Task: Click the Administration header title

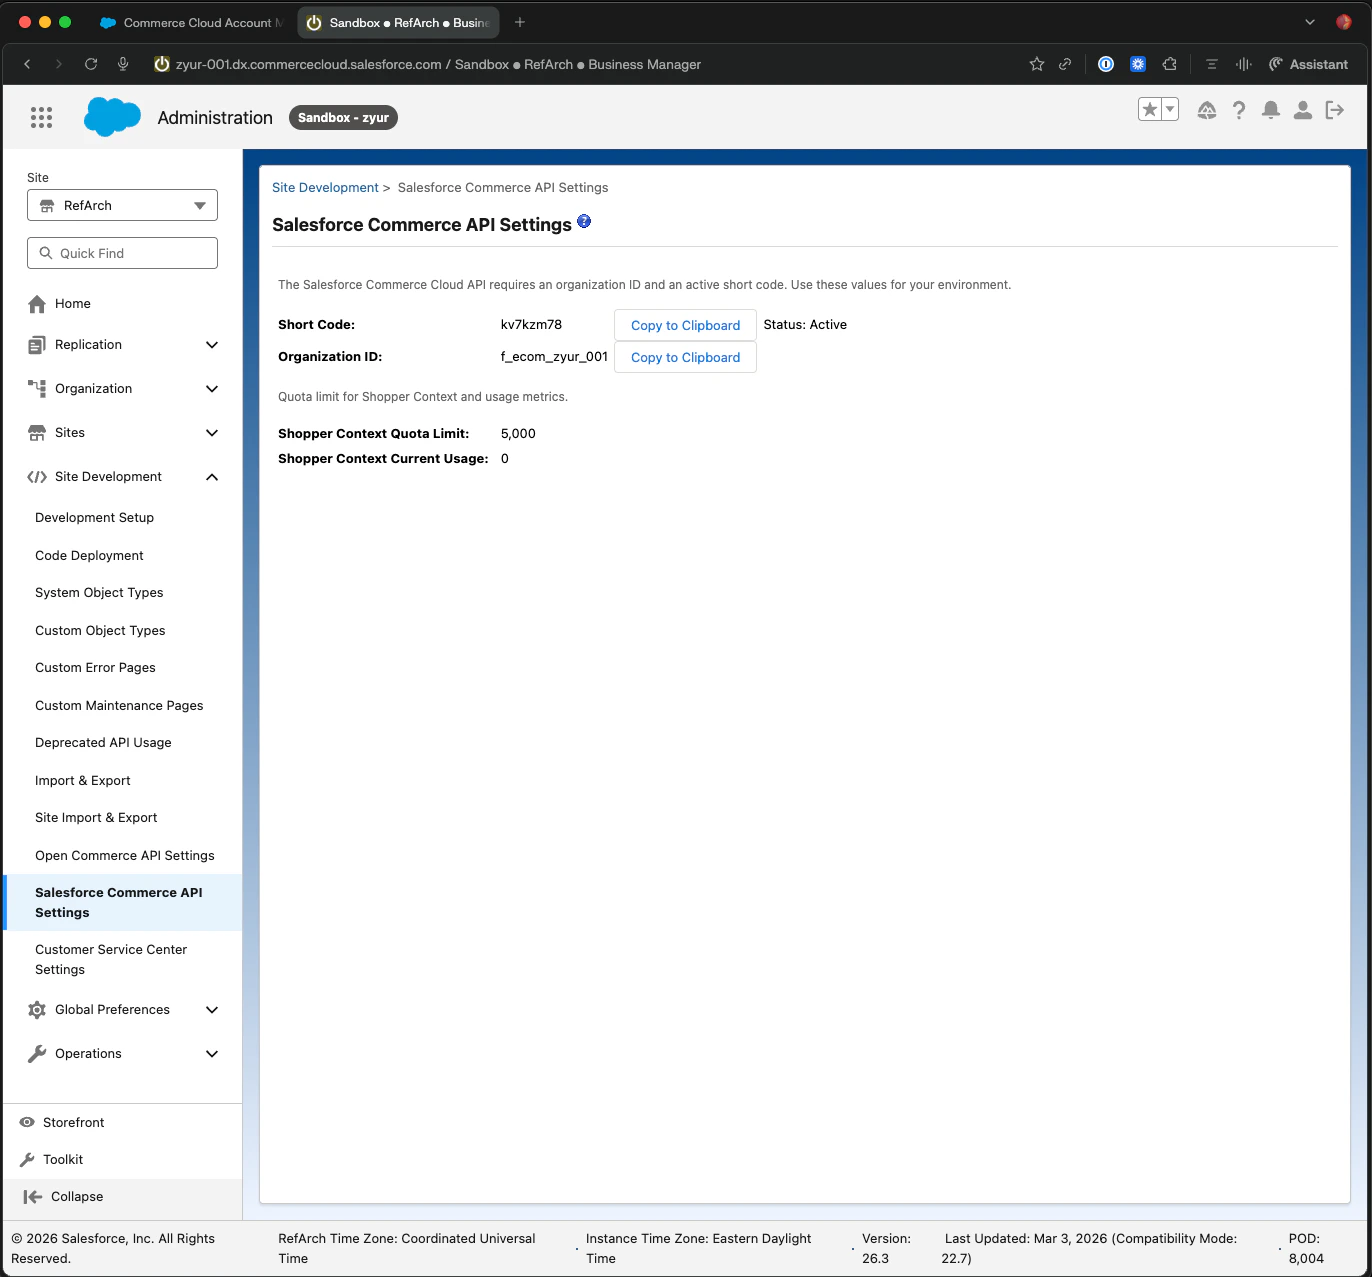Action: coord(215,118)
